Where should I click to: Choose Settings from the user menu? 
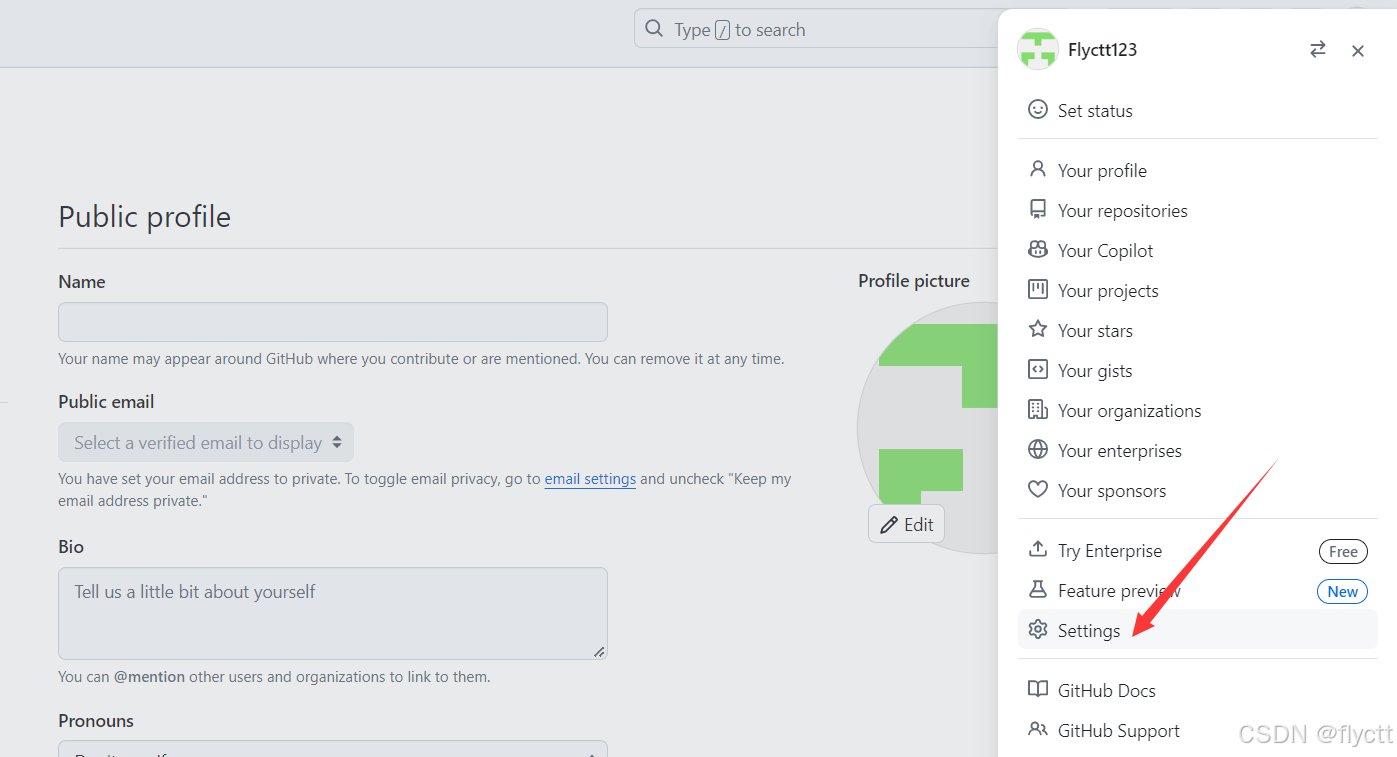point(1198,630)
